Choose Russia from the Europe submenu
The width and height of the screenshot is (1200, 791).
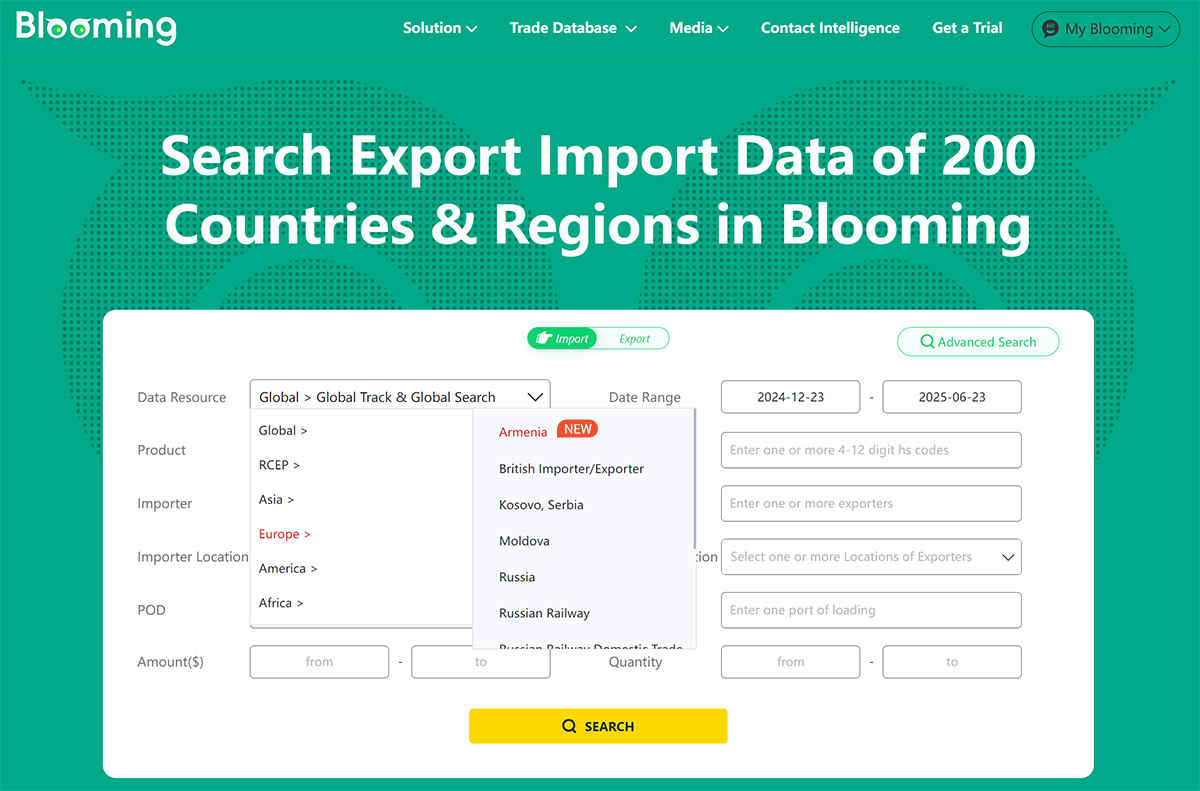[517, 577]
